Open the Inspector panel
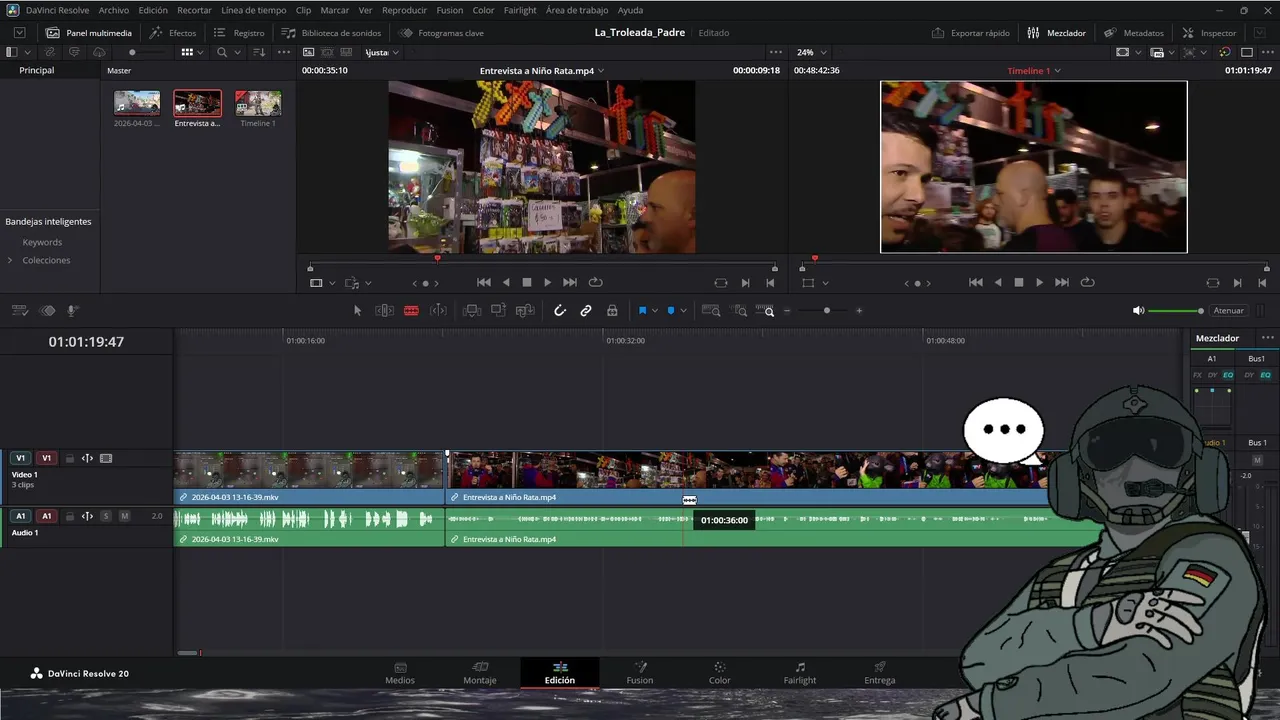This screenshot has height=720, width=1280. (1208, 33)
